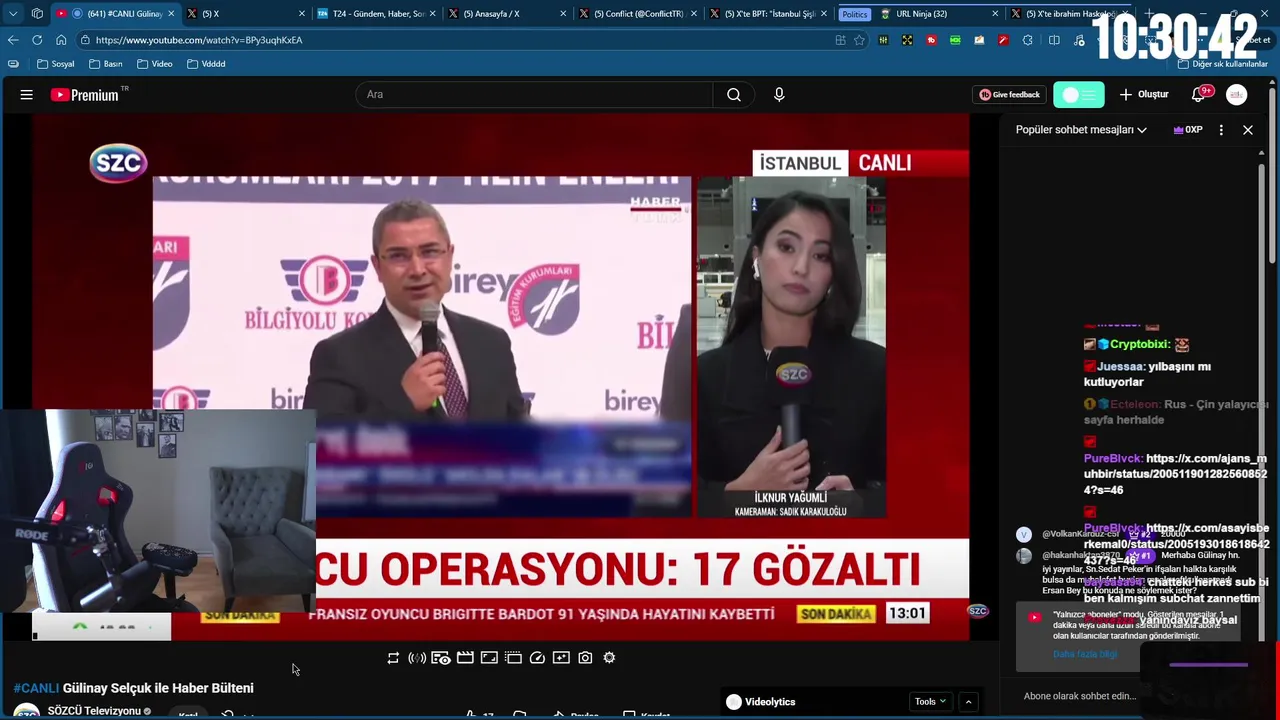
Task: Toggle the loop icon under the player
Action: point(393,658)
